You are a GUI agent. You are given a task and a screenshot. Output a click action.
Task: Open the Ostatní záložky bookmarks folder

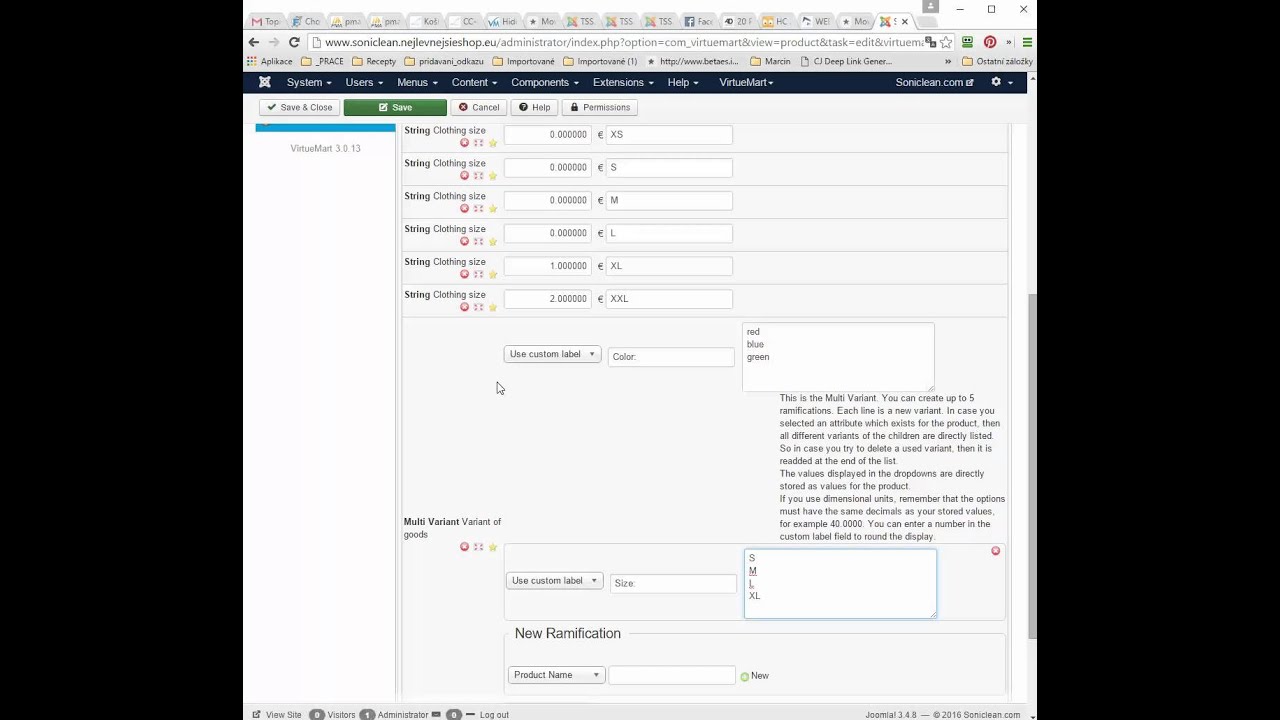(997, 61)
